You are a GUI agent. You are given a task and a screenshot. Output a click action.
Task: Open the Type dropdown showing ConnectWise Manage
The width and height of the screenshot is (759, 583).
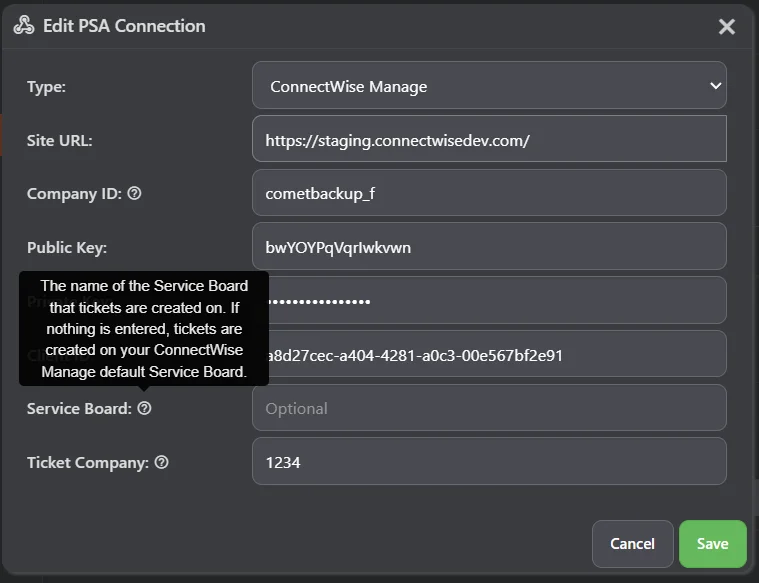(489, 85)
